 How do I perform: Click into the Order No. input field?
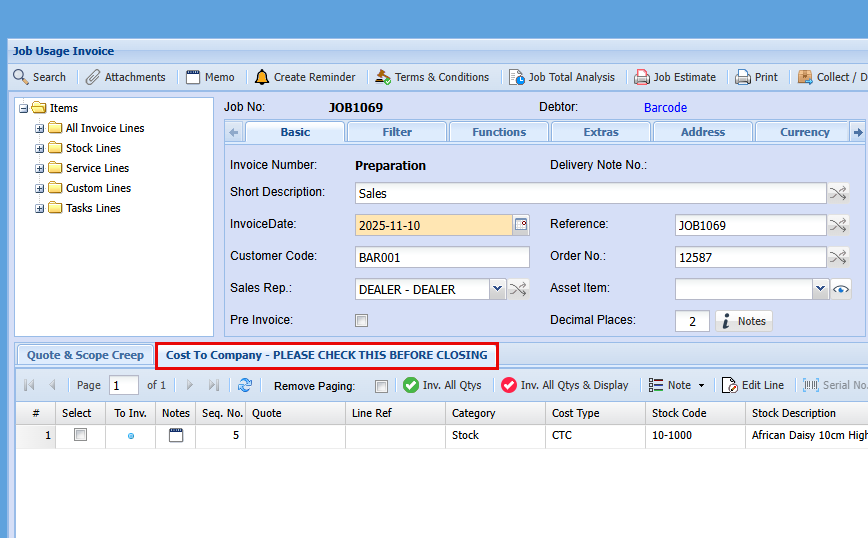pos(750,257)
